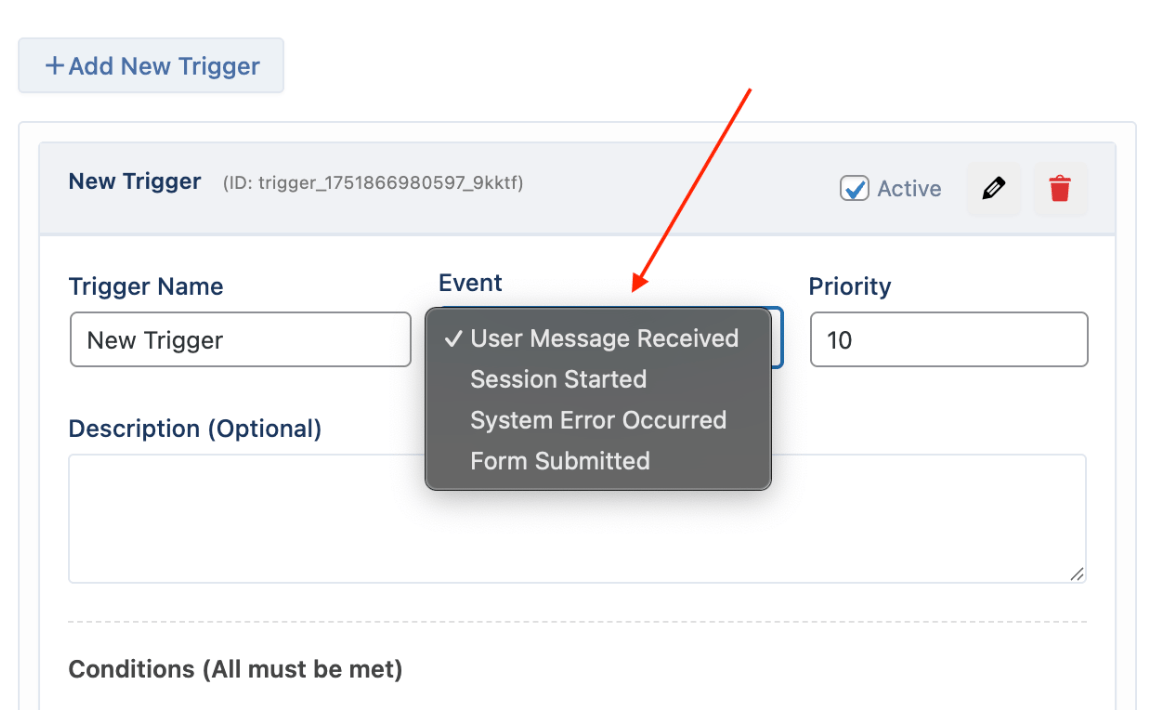
Task: Click the Event field label
Action: [x=470, y=283]
